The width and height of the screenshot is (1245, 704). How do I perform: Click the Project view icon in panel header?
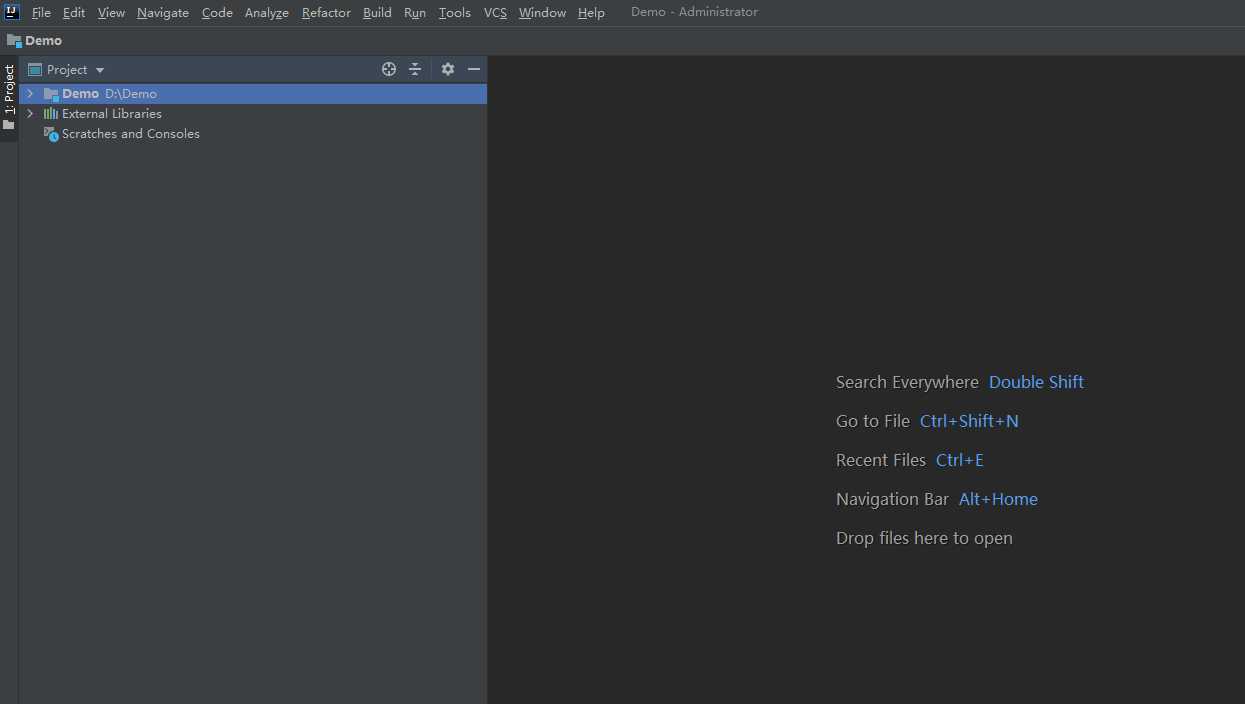[35, 70]
